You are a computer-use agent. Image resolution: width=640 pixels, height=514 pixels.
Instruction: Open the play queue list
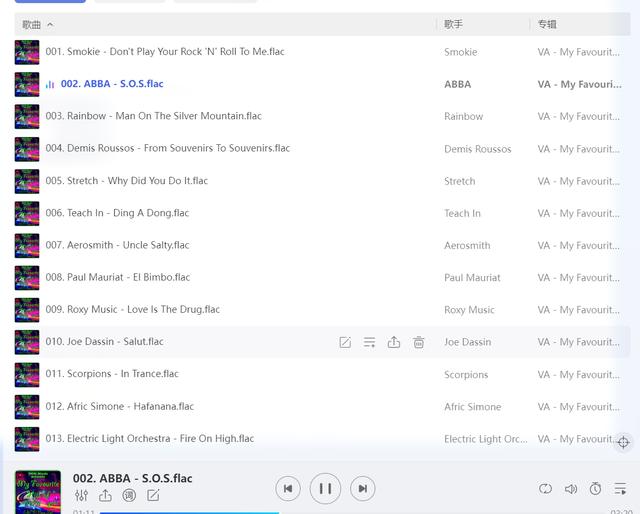click(x=620, y=488)
